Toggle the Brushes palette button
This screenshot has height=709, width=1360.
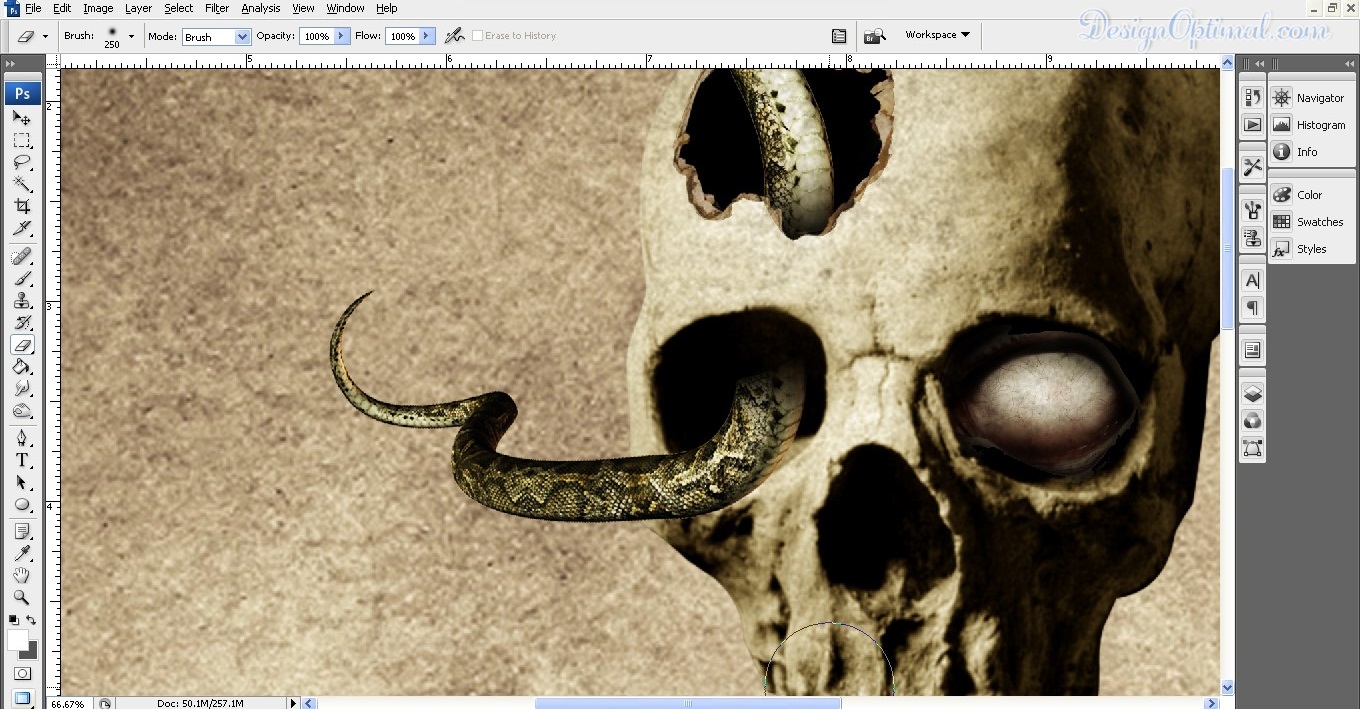click(838, 36)
